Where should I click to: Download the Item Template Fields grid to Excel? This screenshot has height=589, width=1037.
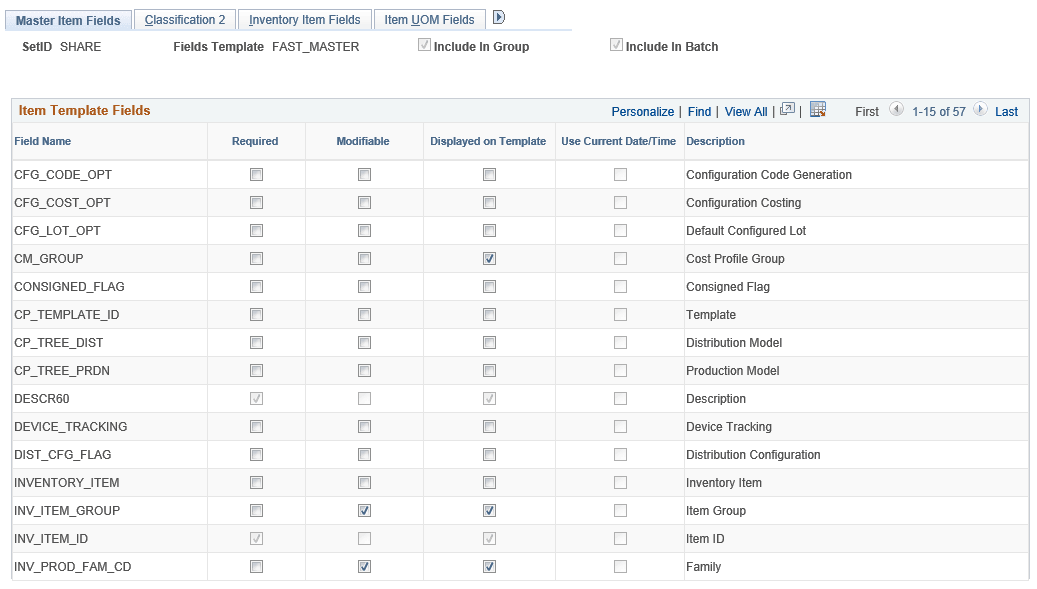(x=818, y=111)
